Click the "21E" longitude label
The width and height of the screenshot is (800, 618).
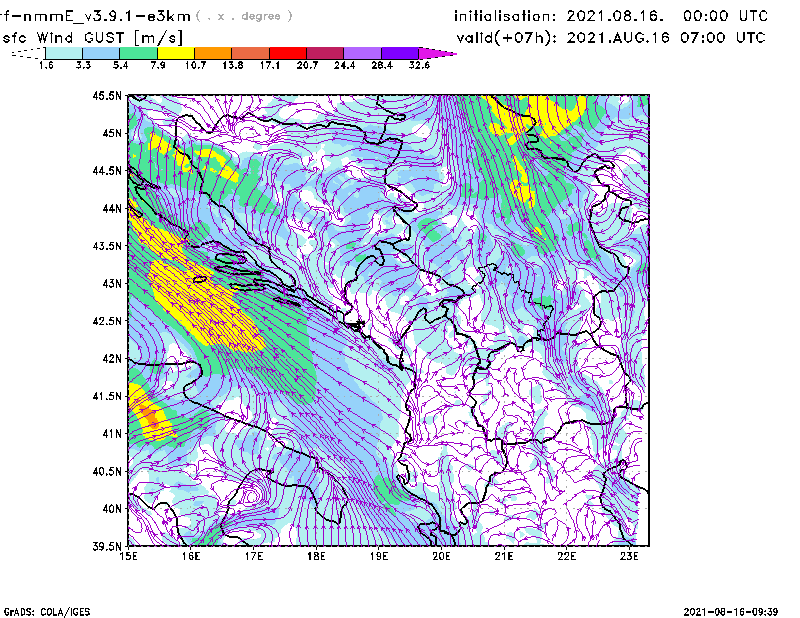click(x=504, y=556)
